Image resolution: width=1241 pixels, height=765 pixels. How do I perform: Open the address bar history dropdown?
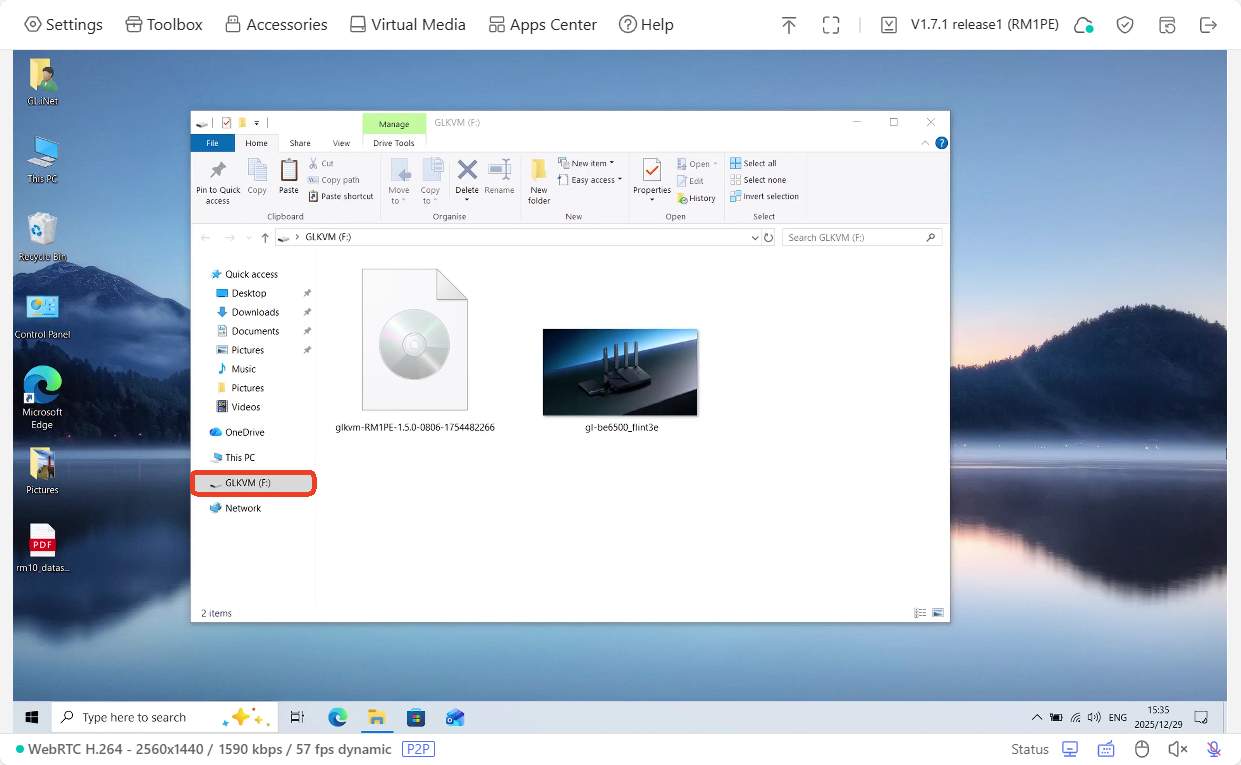pos(755,237)
